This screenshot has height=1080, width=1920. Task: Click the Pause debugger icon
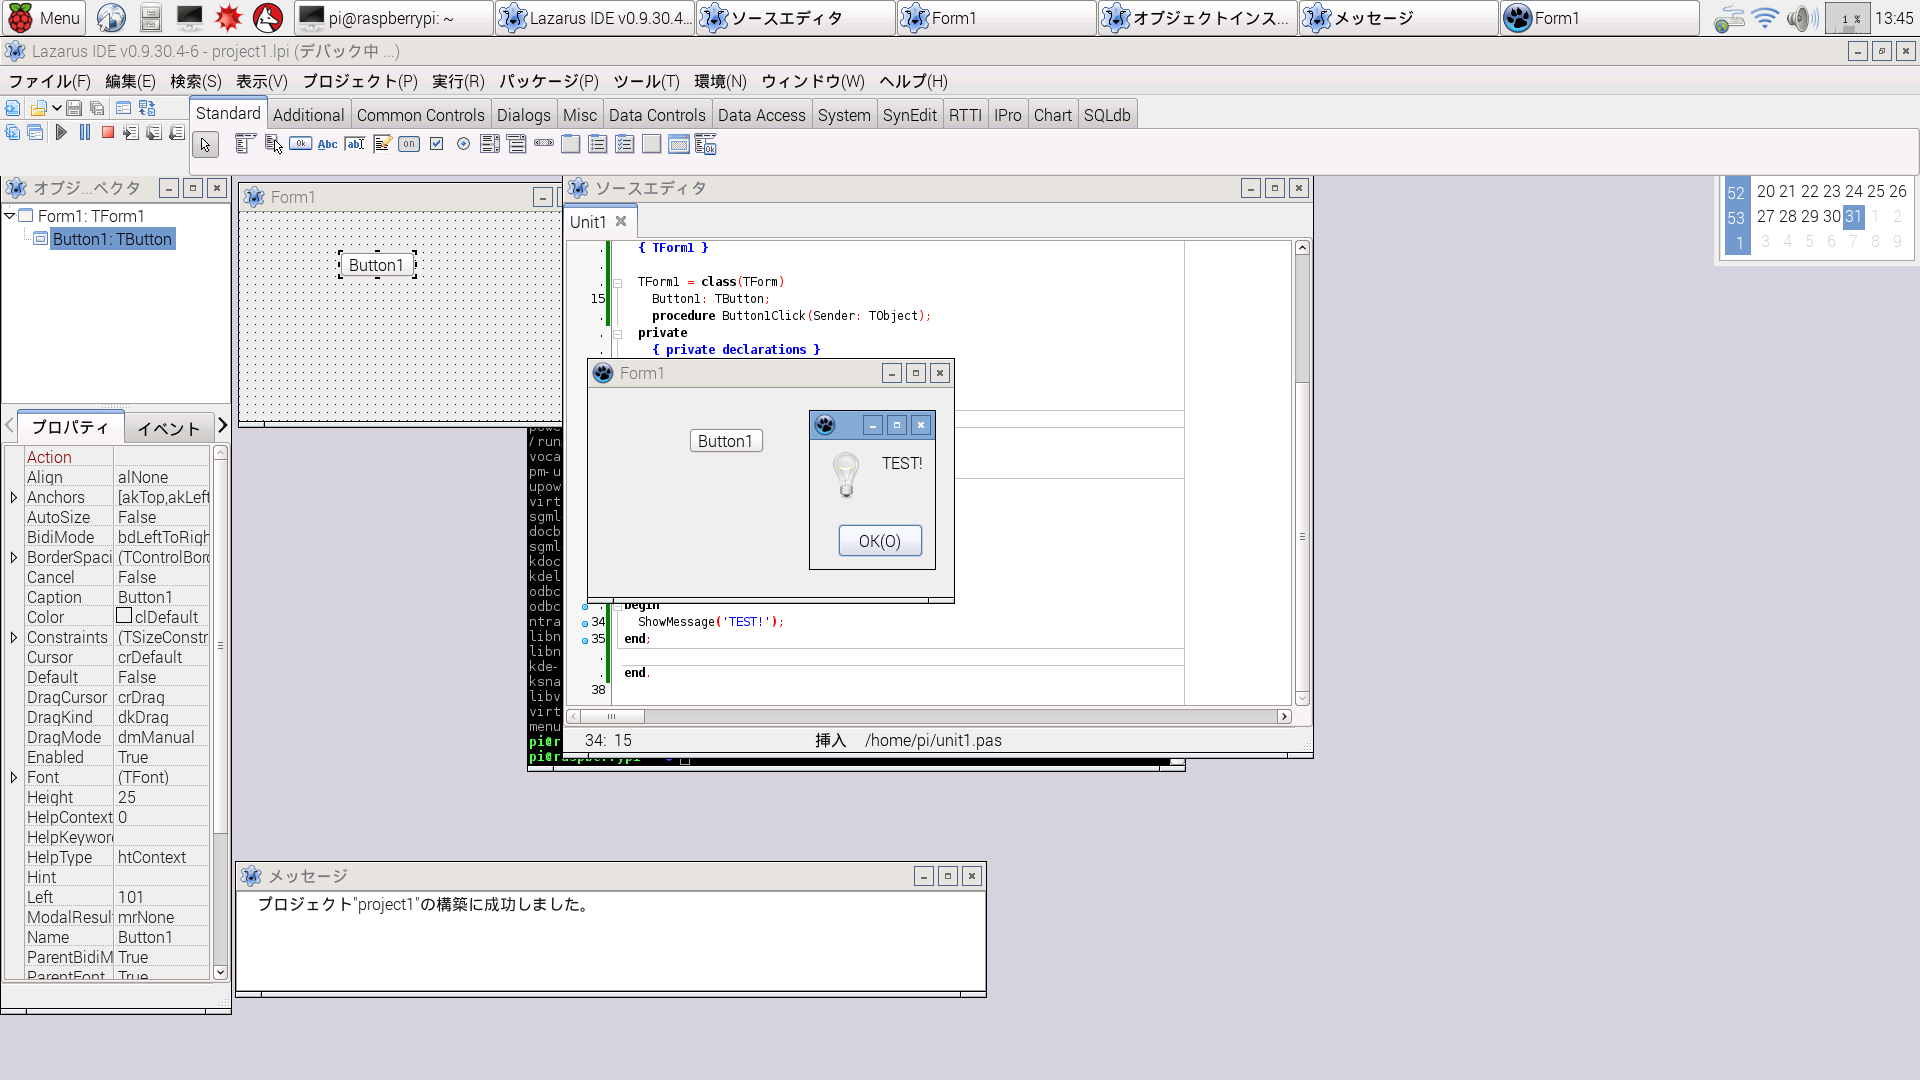coord(85,132)
